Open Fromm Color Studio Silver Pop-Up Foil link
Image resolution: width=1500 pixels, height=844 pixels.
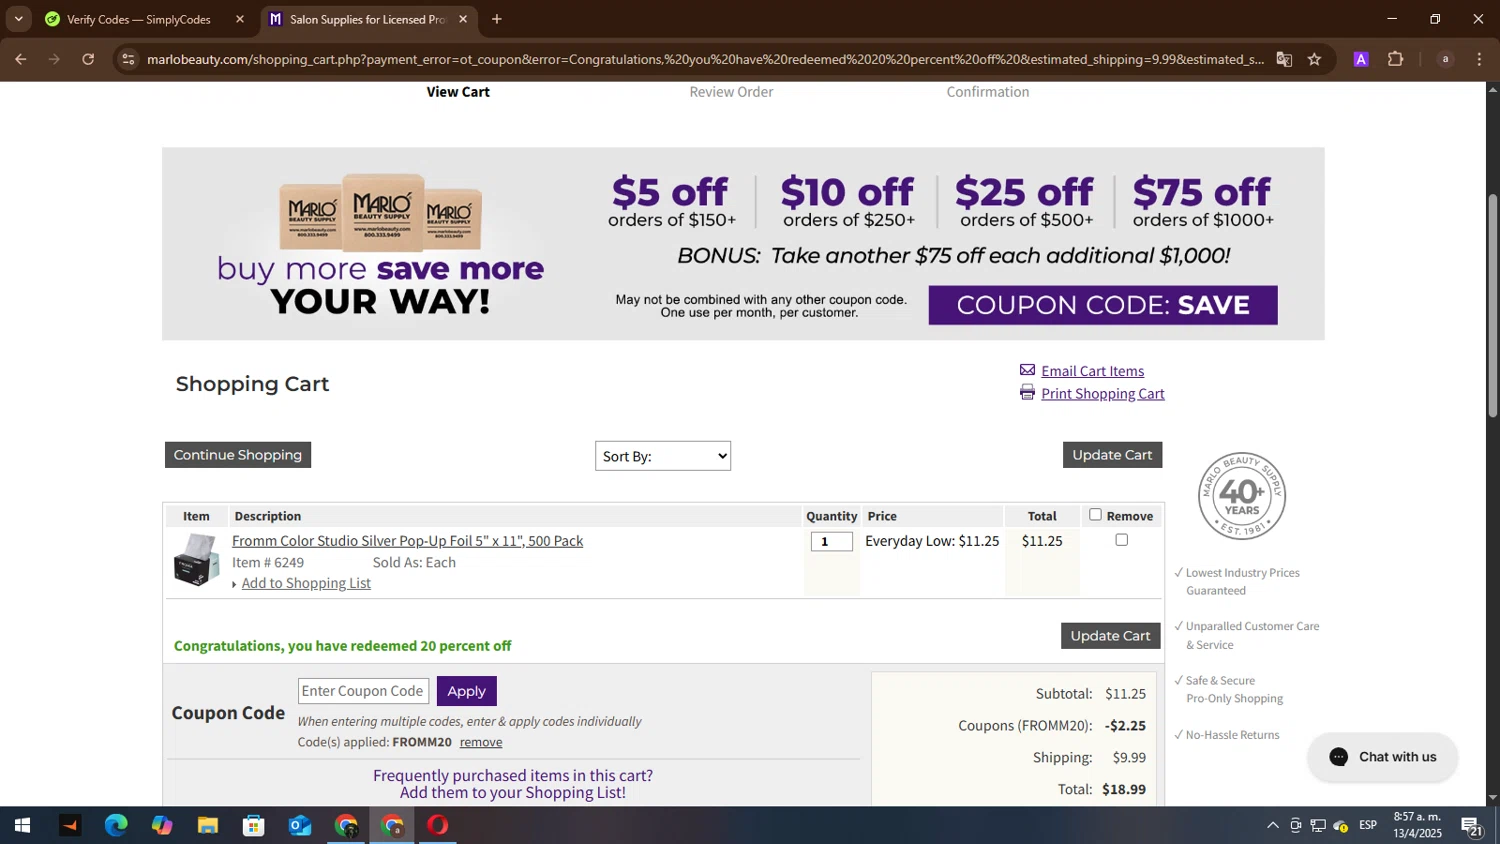[407, 541]
